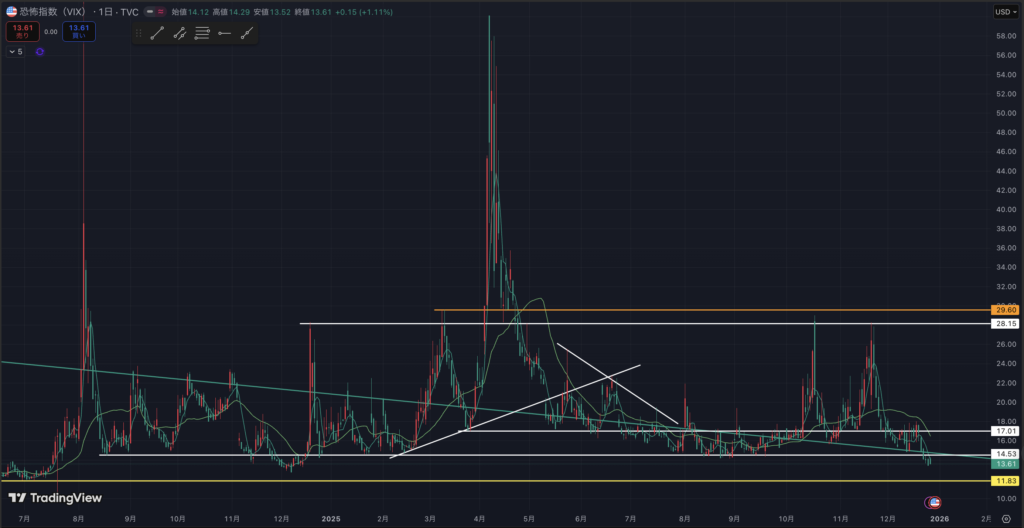Pick the horizontal line tool
The height and width of the screenshot is (528, 1024).
[x=224, y=33]
